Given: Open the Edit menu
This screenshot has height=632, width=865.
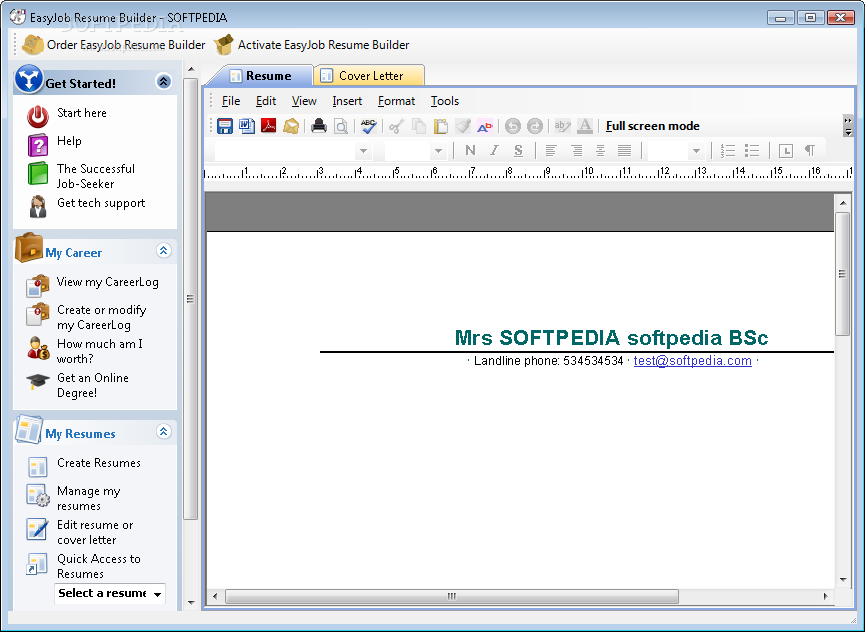Looking at the screenshot, I should (266, 101).
